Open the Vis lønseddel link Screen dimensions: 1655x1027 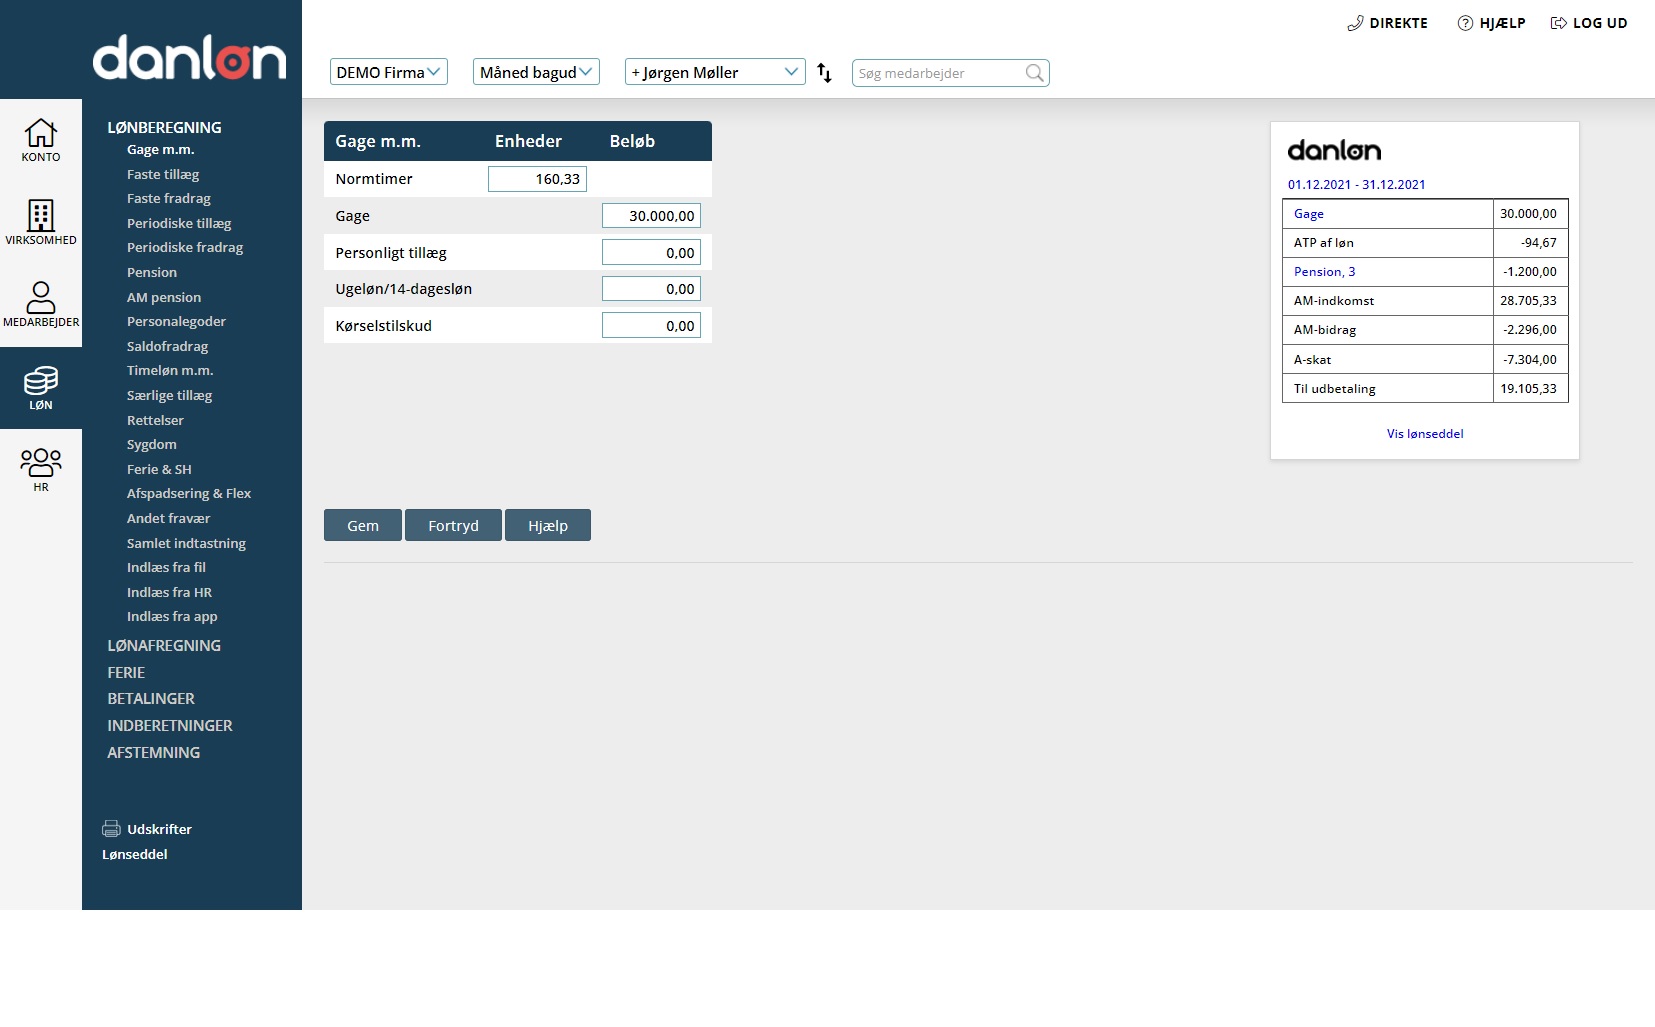point(1424,434)
